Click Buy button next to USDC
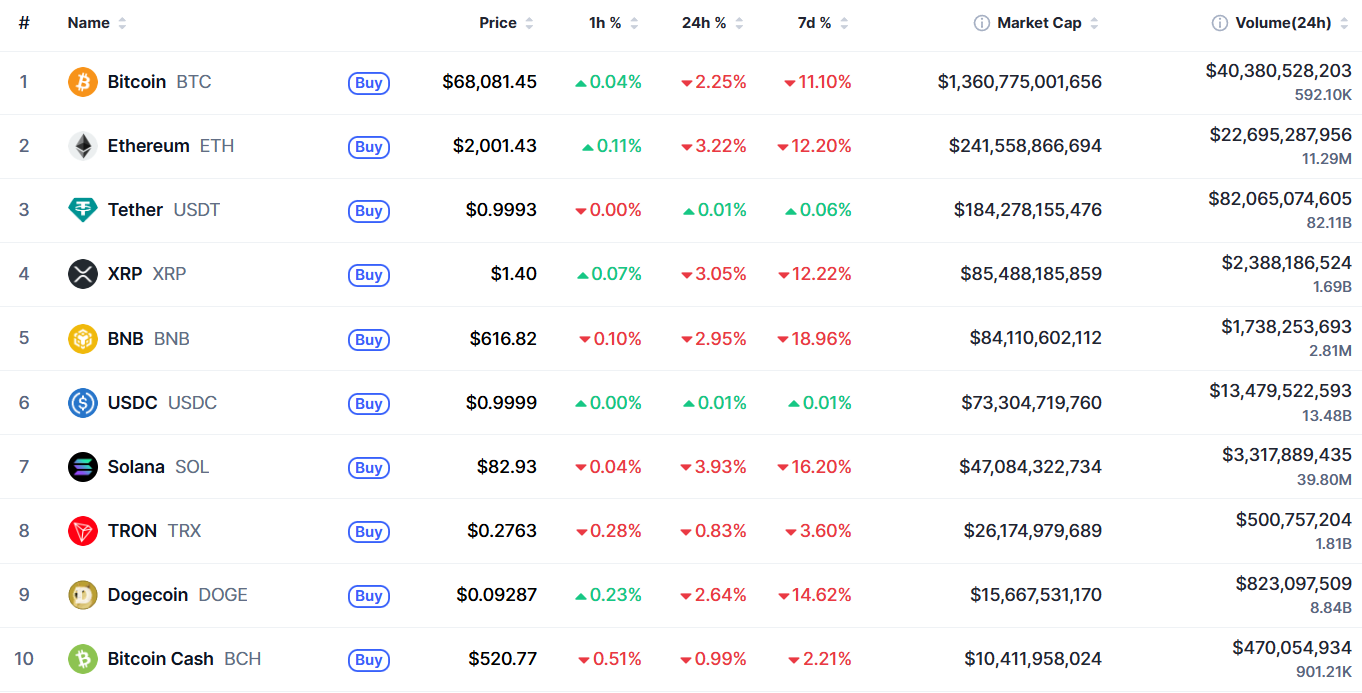The width and height of the screenshot is (1362, 693). tap(369, 404)
